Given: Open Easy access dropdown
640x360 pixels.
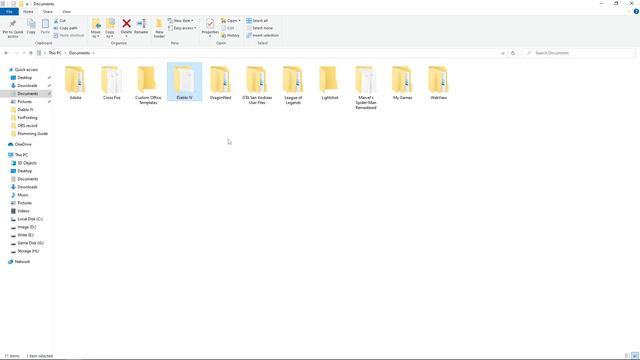Looking at the screenshot, I should pyautogui.click(x=182, y=28).
